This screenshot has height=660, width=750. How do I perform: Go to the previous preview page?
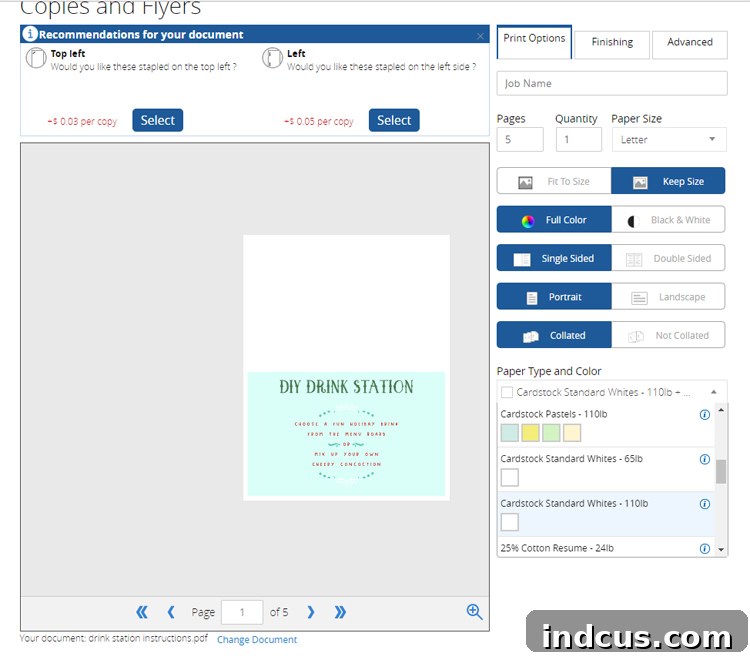tap(171, 612)
